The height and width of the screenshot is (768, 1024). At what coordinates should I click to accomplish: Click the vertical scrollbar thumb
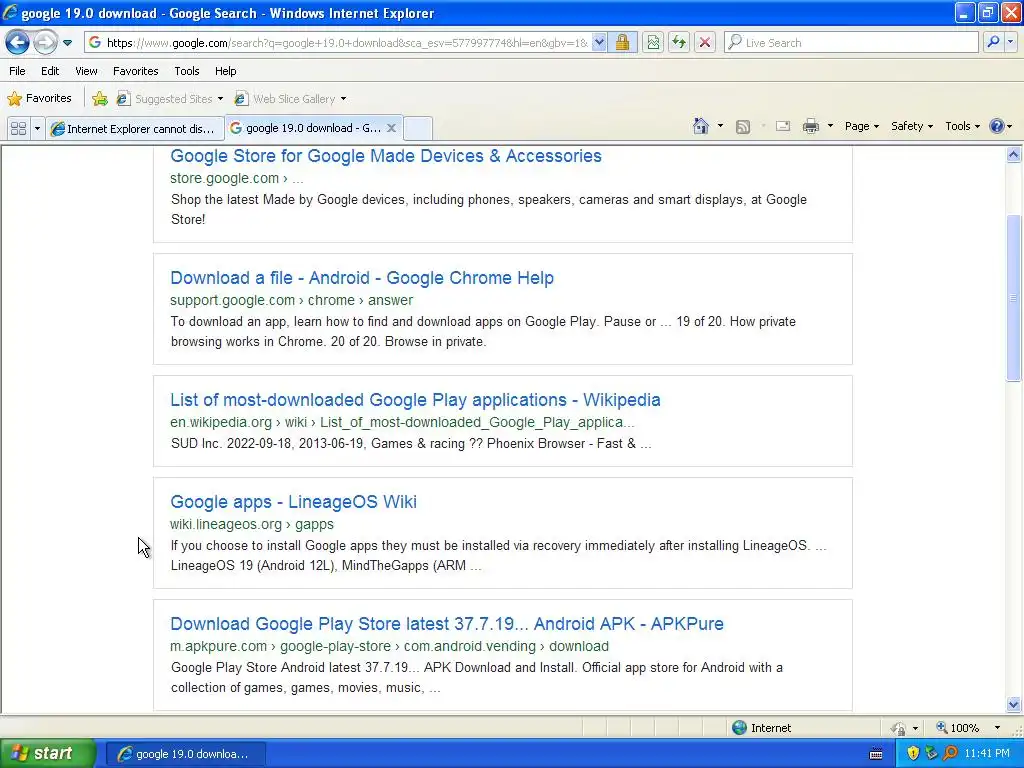(x=1014, y=298)
